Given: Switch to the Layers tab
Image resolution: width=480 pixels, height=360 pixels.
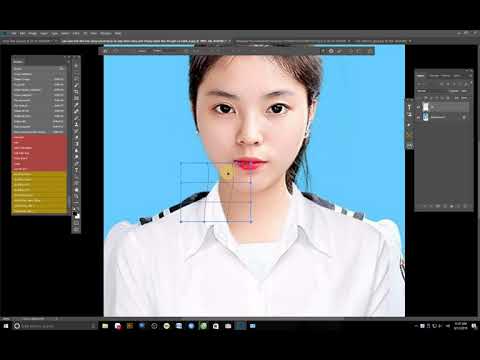Looking at the screenshot, I should (x=420, y=76).
